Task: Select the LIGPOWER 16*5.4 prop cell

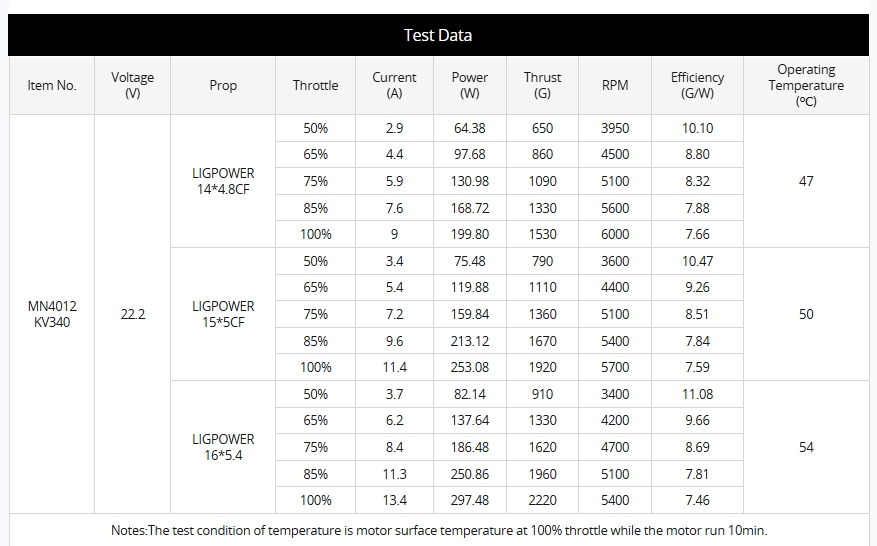Action: [x=223, y=447]
